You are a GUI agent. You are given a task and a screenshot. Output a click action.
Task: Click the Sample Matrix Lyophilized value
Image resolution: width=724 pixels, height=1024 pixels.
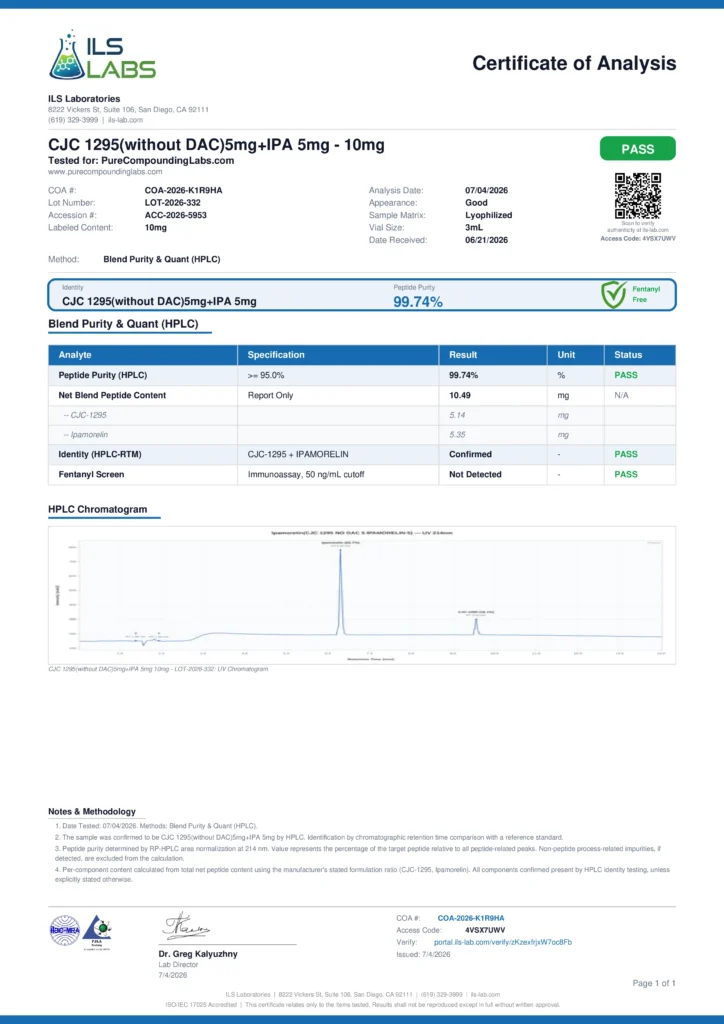click(x=488, y=215)
